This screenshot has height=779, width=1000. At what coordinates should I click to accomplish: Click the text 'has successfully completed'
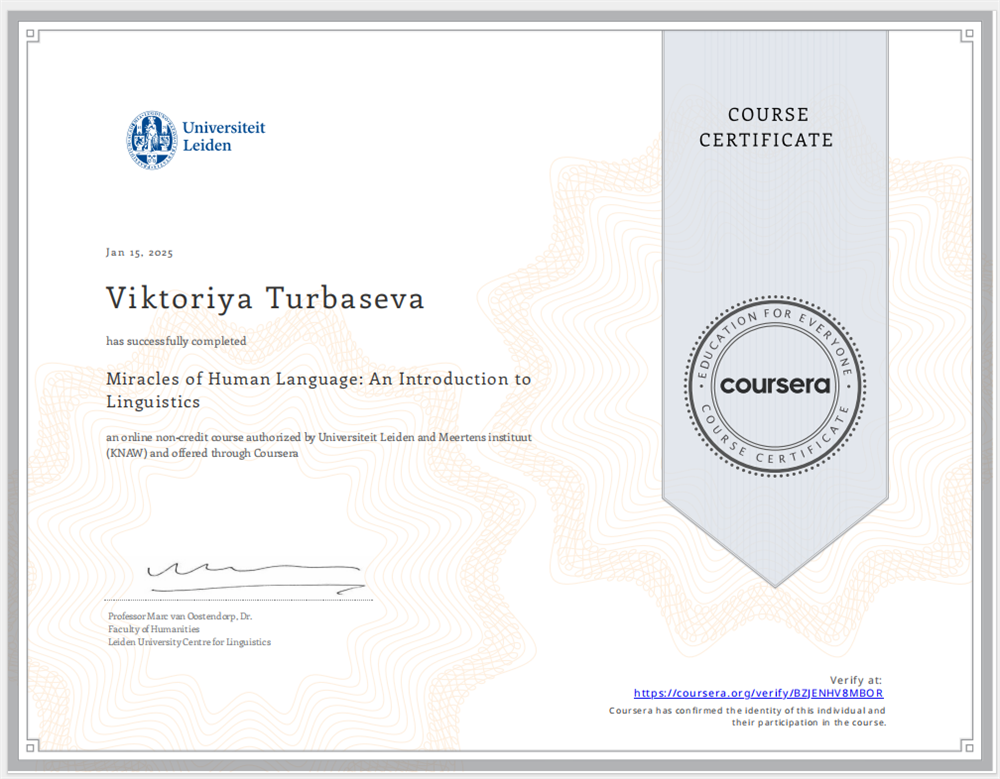tap(176, 341)
